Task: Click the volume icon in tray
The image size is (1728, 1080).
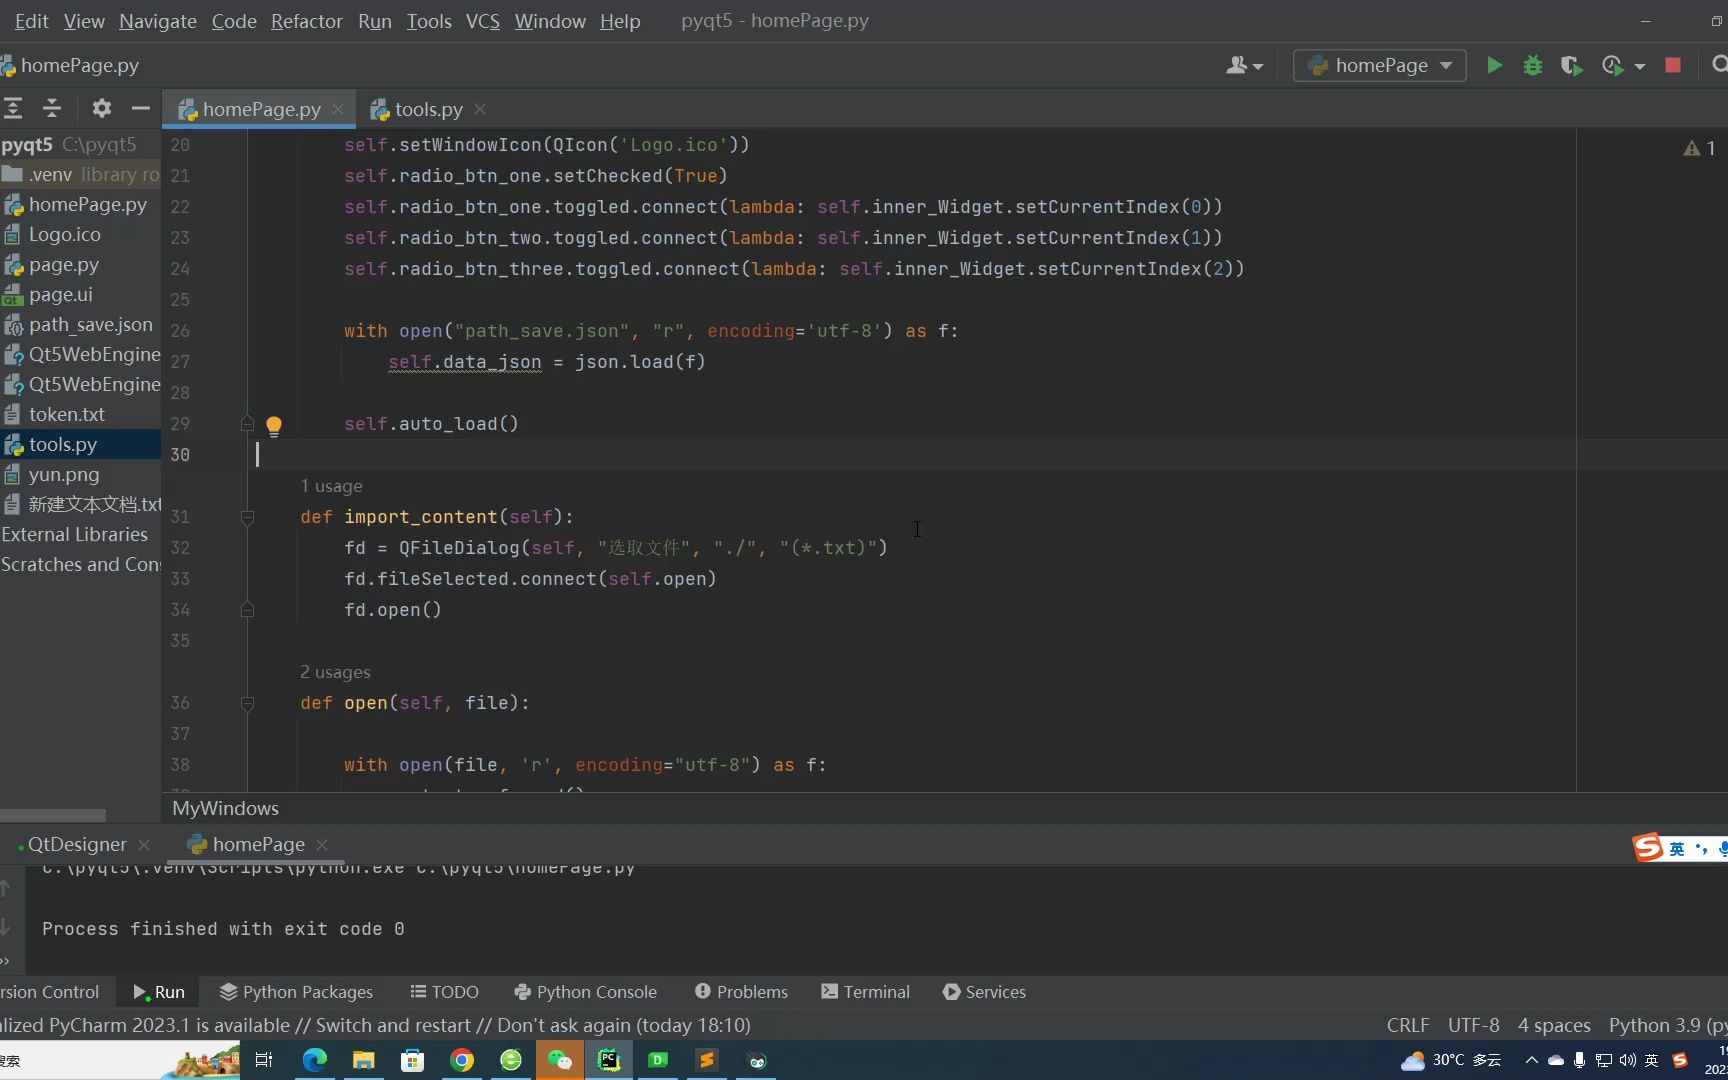Action: (x=1628, y=1060)
